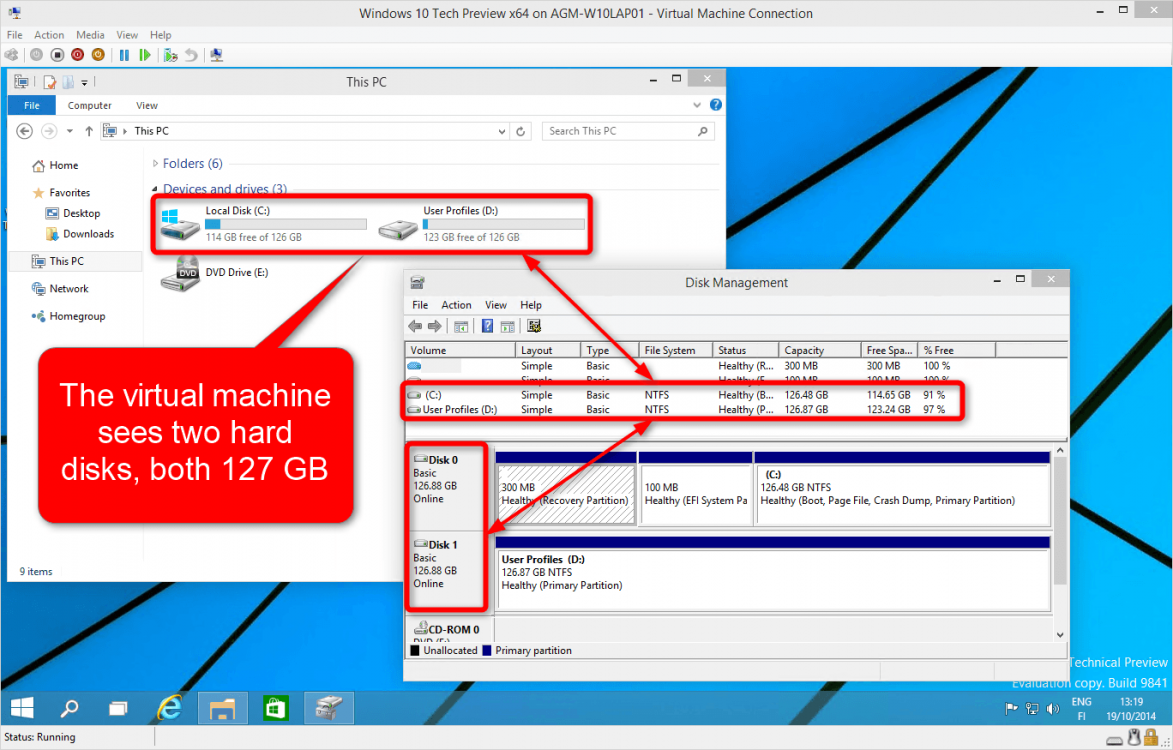Image resolution: width=1173 pixels, height=750 pixels.
Task: Click the Ctrl+Alt+Del icon in VM toolbar
Action: 11,55
